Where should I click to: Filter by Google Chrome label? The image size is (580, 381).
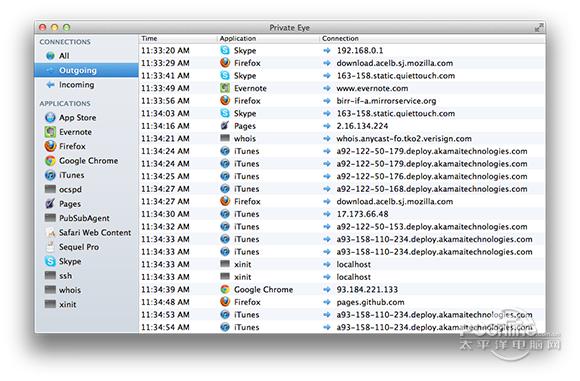tap(89, 161)
